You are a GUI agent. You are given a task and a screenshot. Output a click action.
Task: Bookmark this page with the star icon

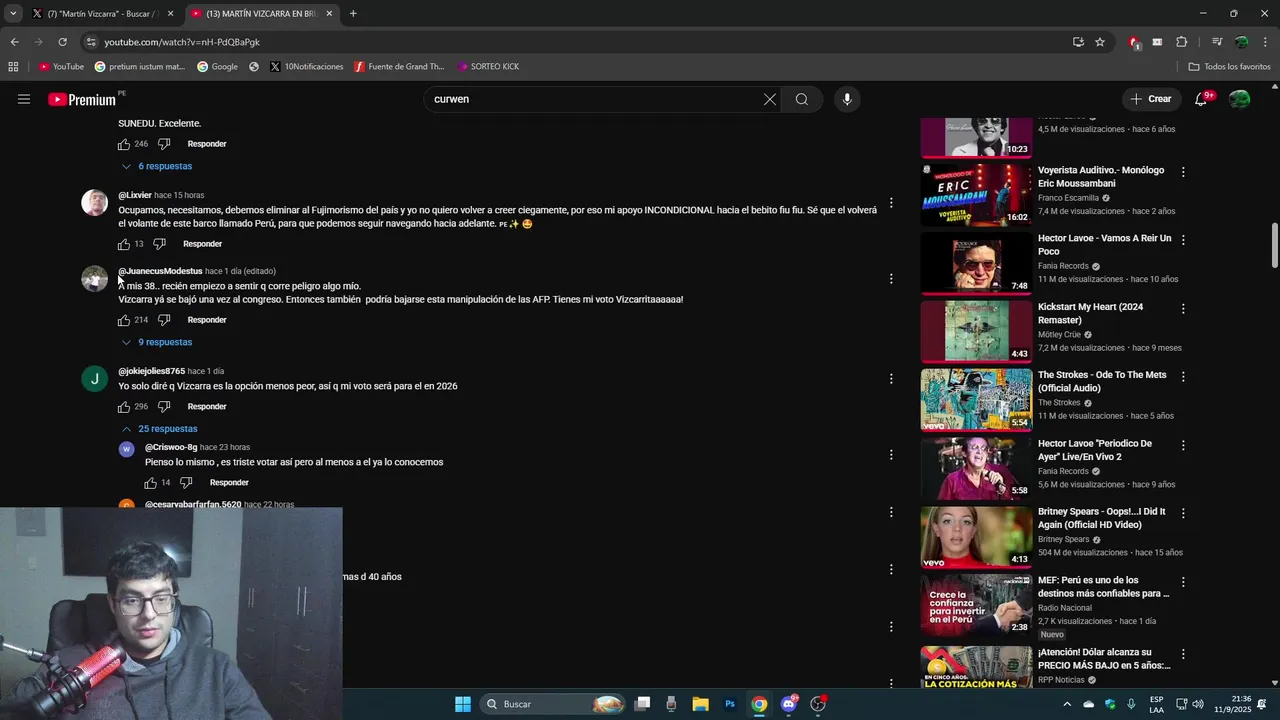1100,42
